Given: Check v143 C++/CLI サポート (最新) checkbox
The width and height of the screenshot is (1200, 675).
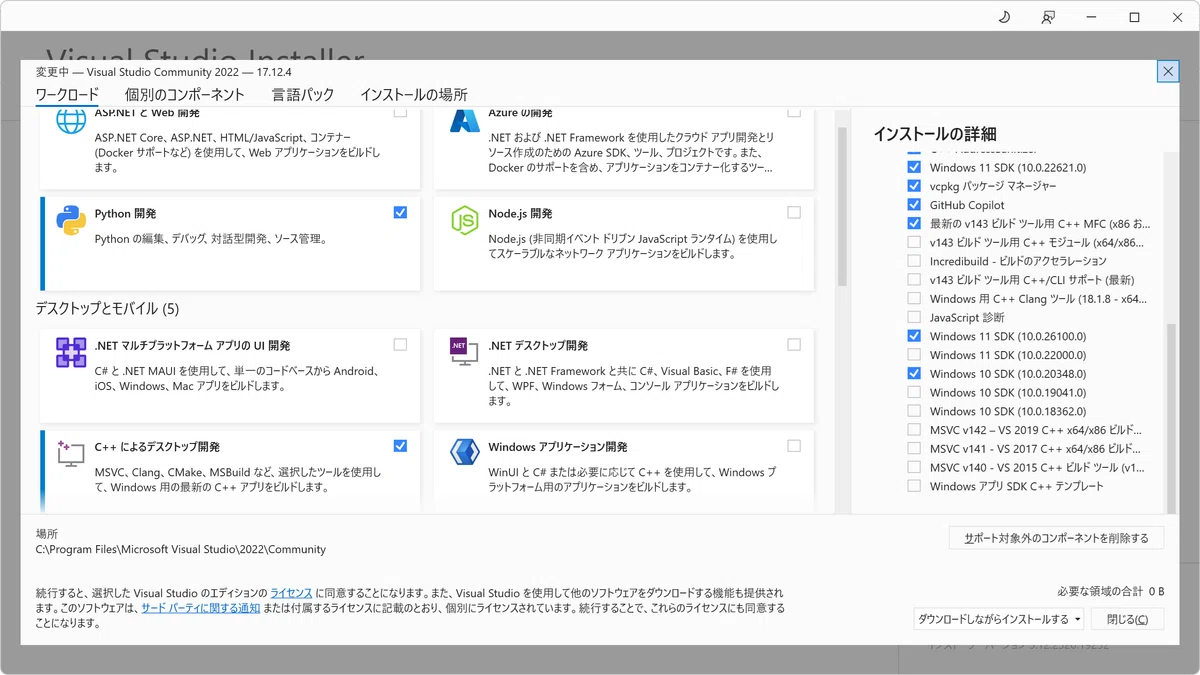Looking at the screenshot, I should (914, 280).
